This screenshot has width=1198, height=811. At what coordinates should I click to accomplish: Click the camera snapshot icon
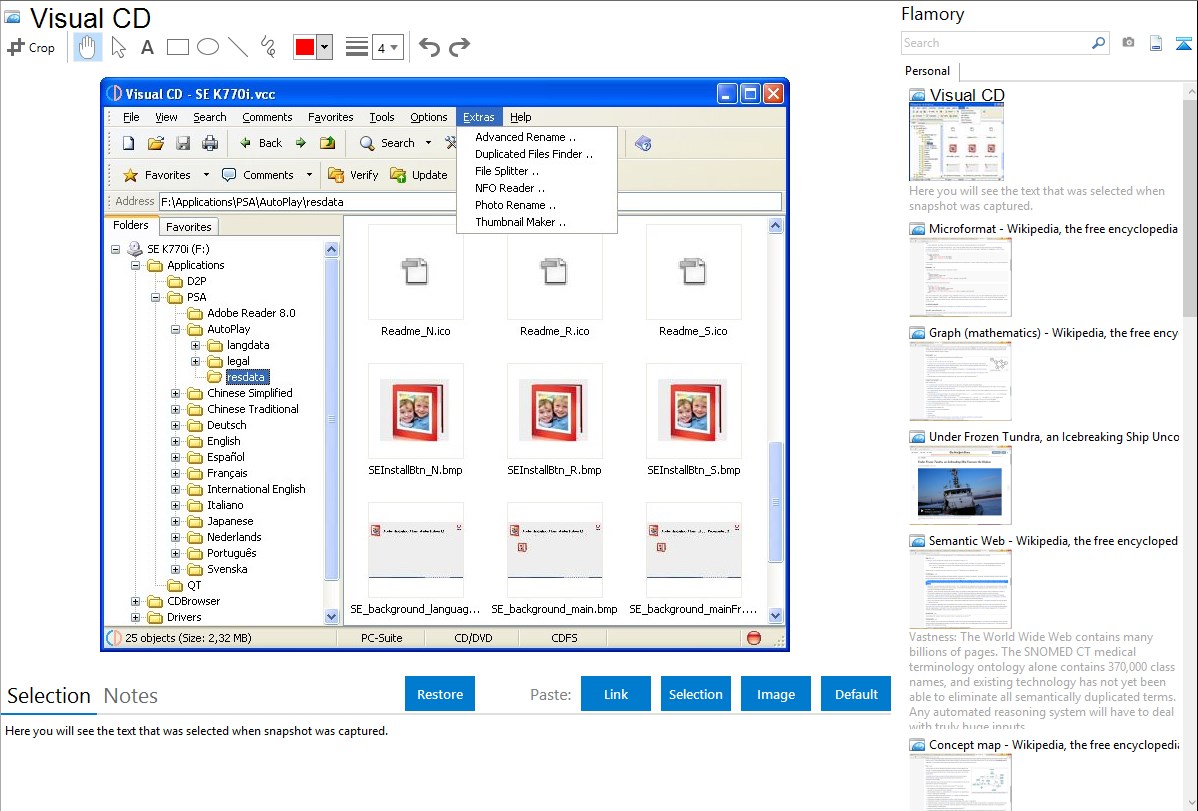pos(1128,43)
